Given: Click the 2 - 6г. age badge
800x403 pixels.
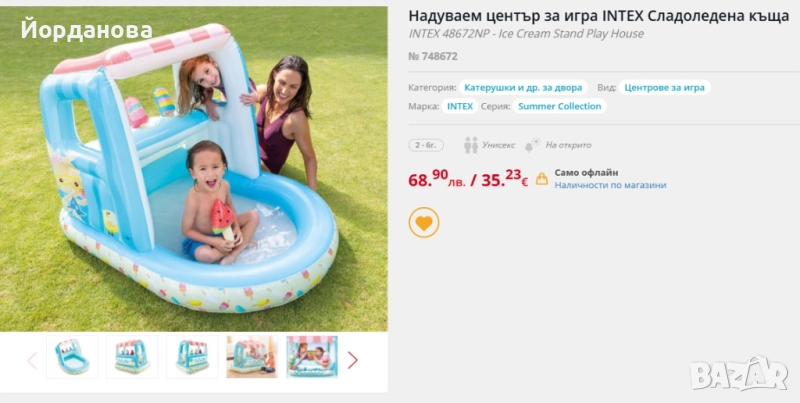Looking at the screenshot, I should click(x=426, y=145).
